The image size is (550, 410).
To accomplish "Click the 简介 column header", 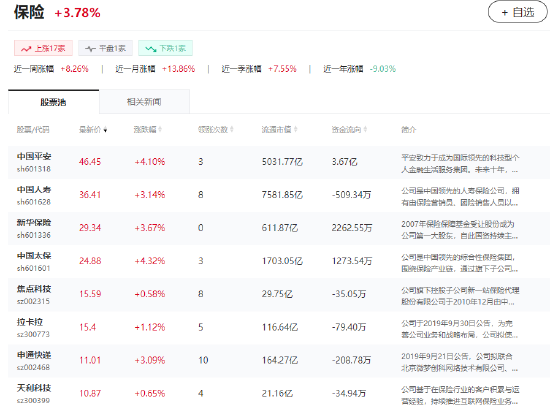I will tap(408, 130).
